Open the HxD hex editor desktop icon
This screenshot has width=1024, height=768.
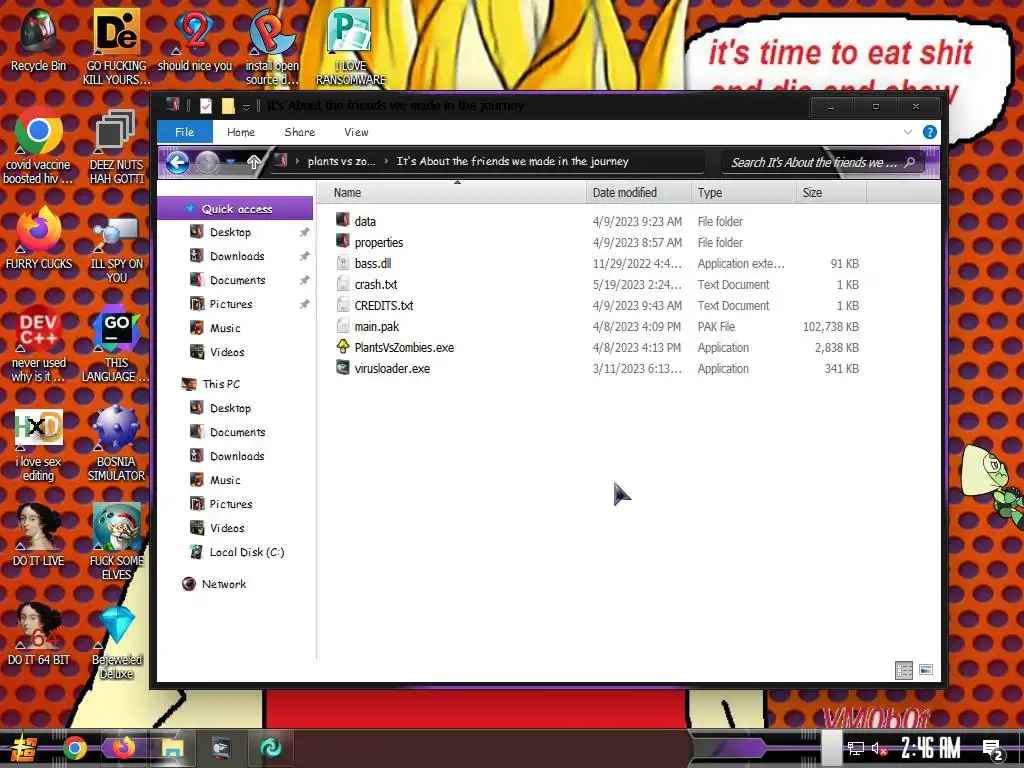38,444
